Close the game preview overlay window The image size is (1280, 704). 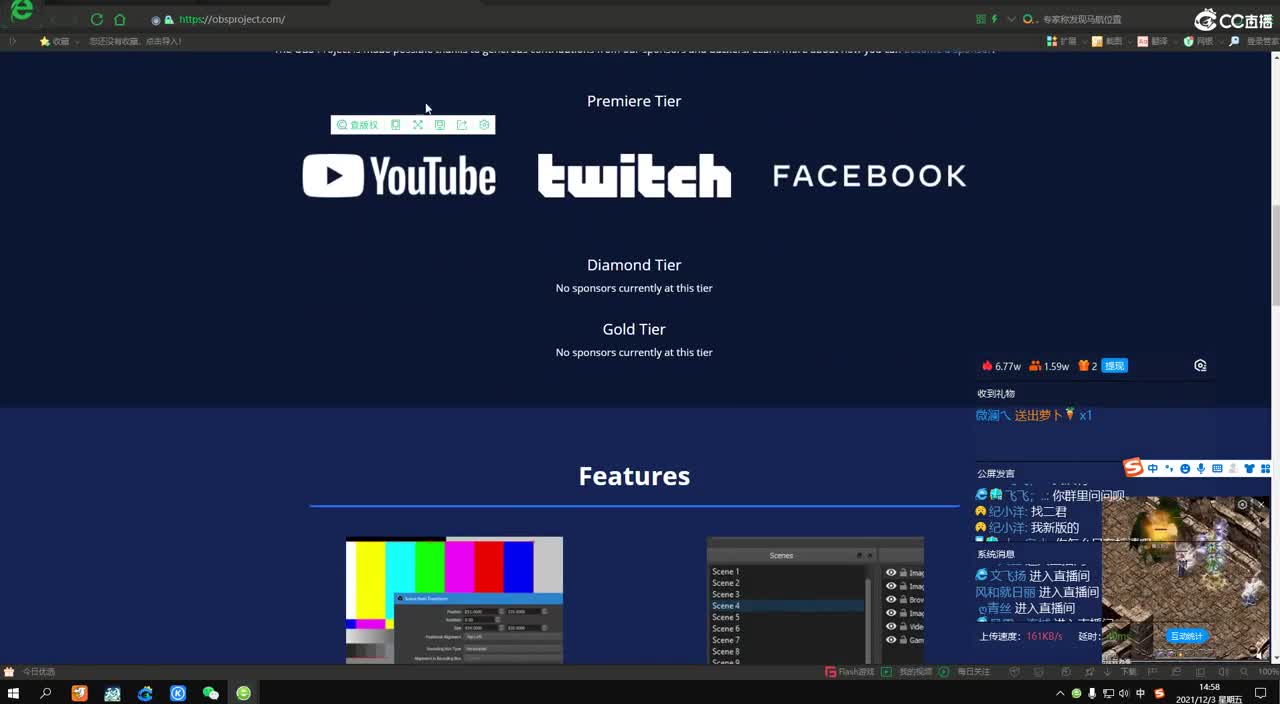click(x=1261, y=505)
